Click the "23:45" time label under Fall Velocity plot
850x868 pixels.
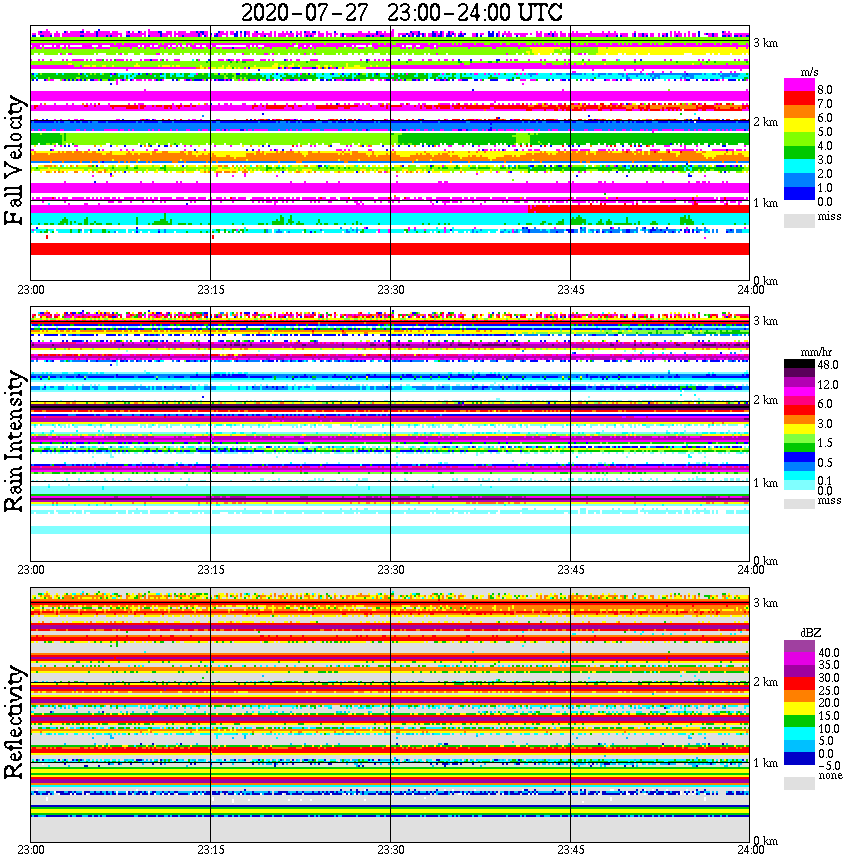(x=570, y=290)
